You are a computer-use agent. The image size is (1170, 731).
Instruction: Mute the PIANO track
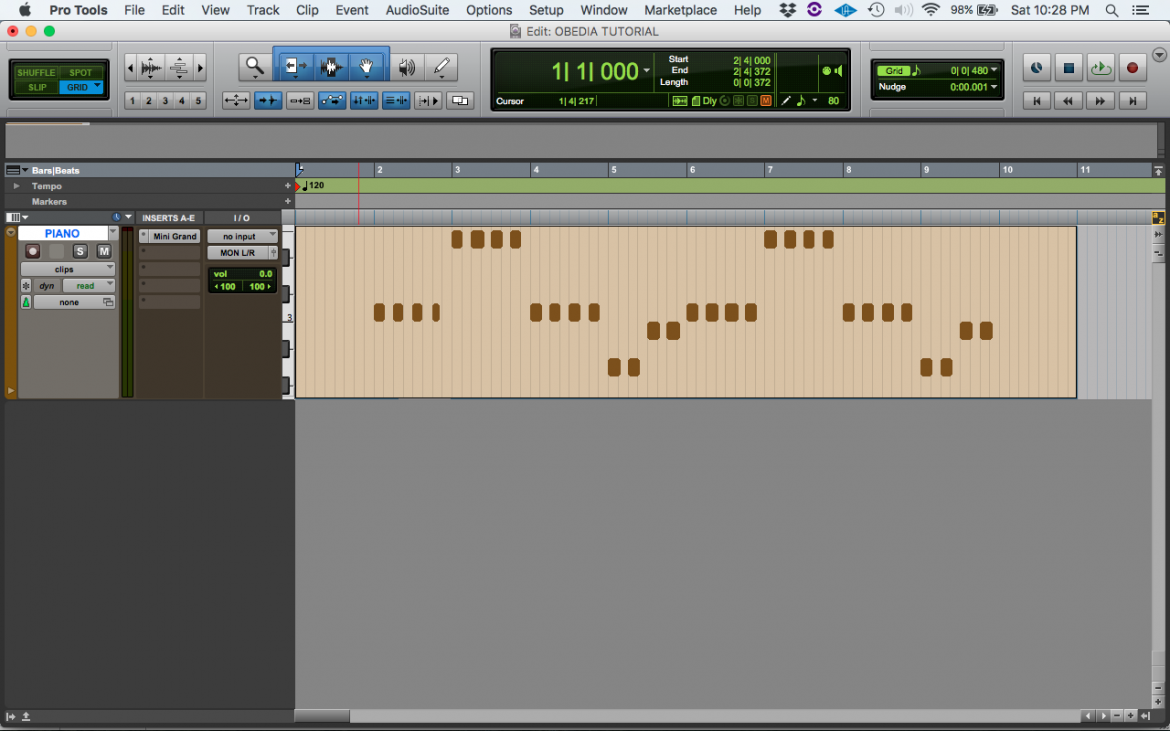point(103,251)
